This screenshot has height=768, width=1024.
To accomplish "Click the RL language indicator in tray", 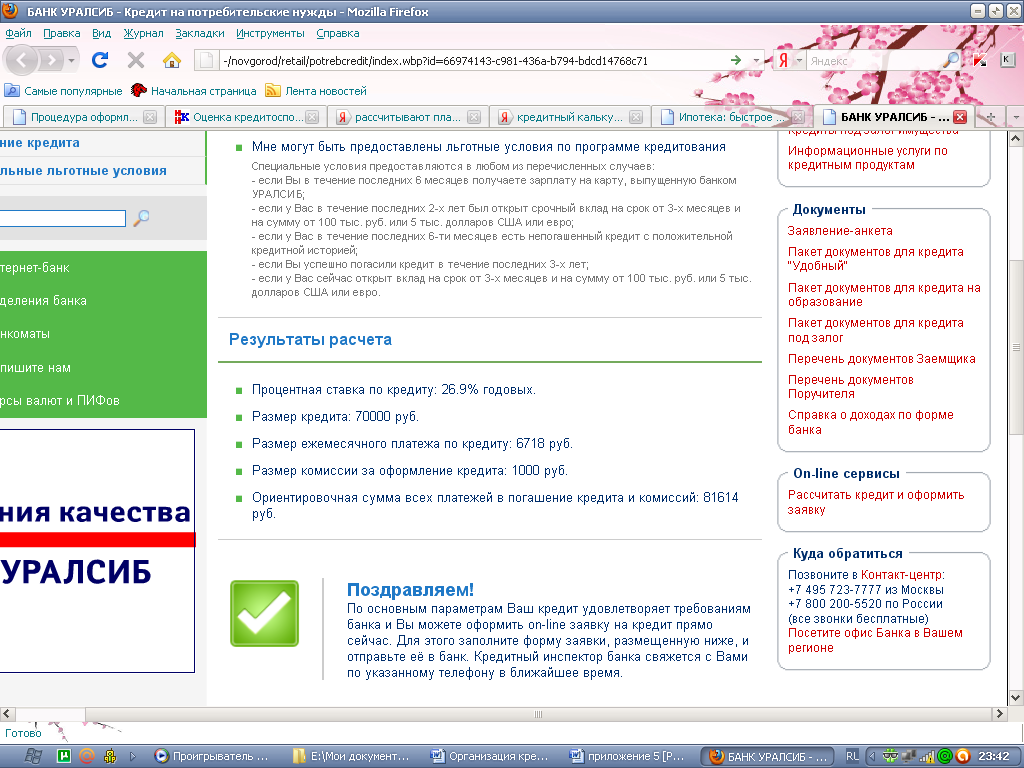I will (852, 756).
